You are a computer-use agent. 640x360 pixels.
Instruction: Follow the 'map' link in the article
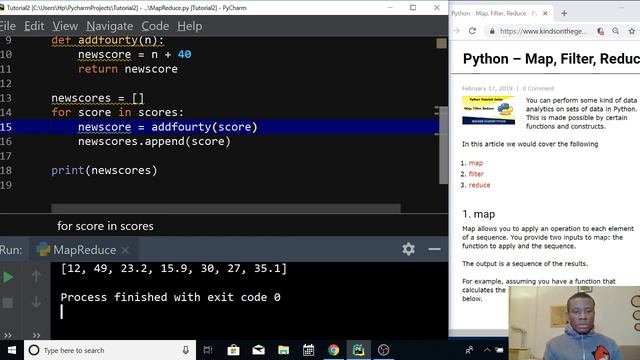point(476,163)
